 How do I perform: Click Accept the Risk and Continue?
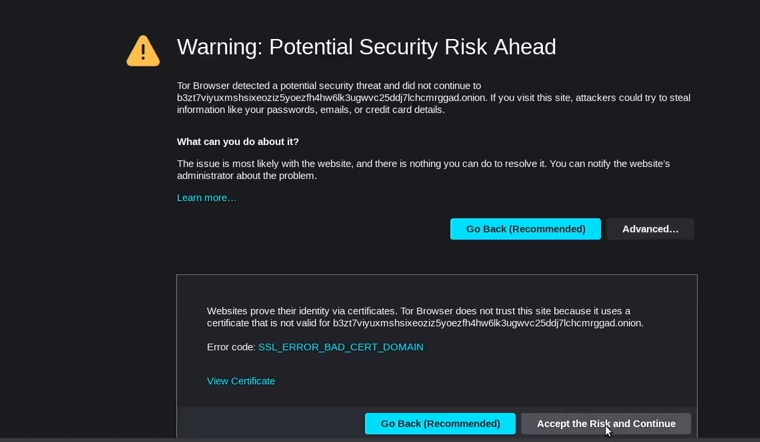(x=605, y=424)
